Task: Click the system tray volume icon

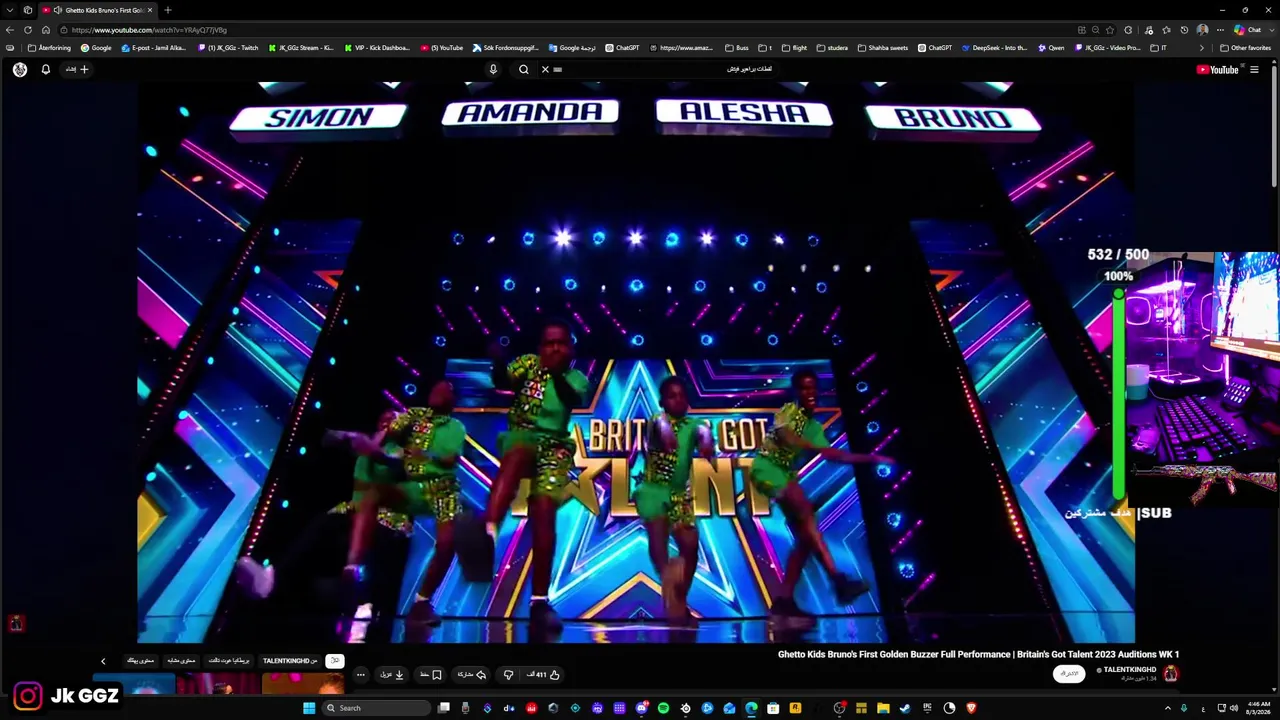Action: click(x=1233, y=708)
